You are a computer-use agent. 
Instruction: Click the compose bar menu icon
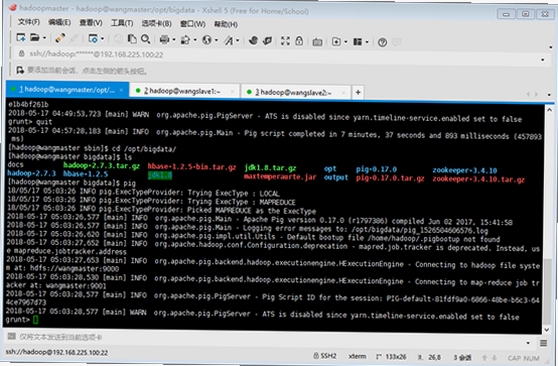tap(543, 343)
